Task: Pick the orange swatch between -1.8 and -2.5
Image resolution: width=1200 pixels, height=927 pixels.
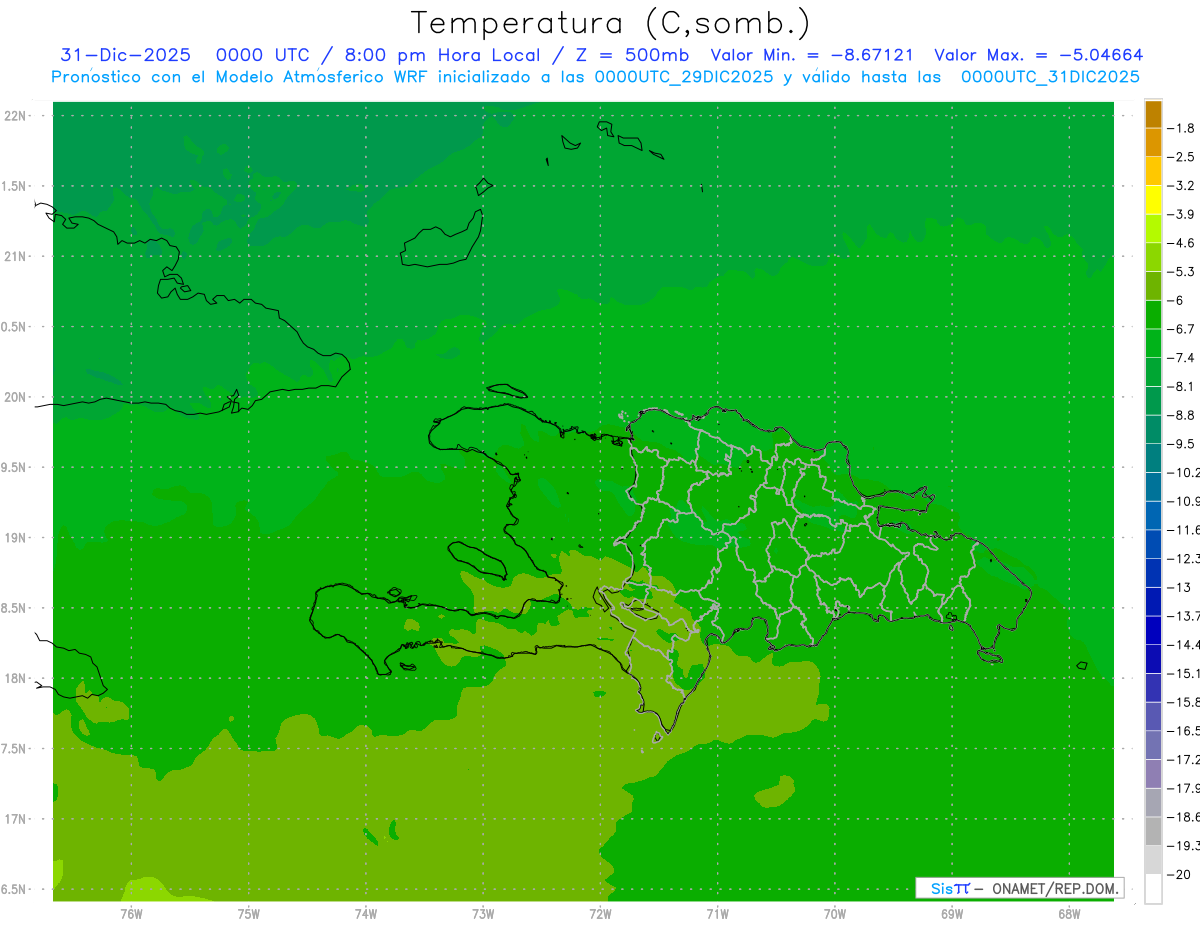Action: [x=1153, y=143]
